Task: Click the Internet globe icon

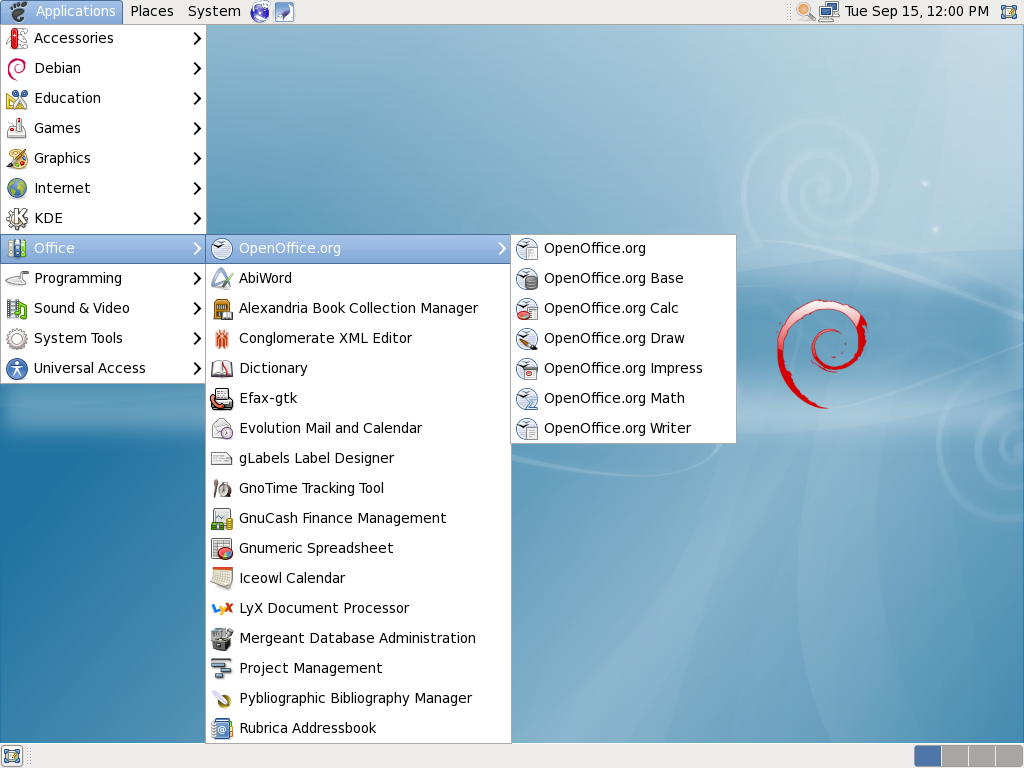Action: pyautogui.click(x=17, y=189)
